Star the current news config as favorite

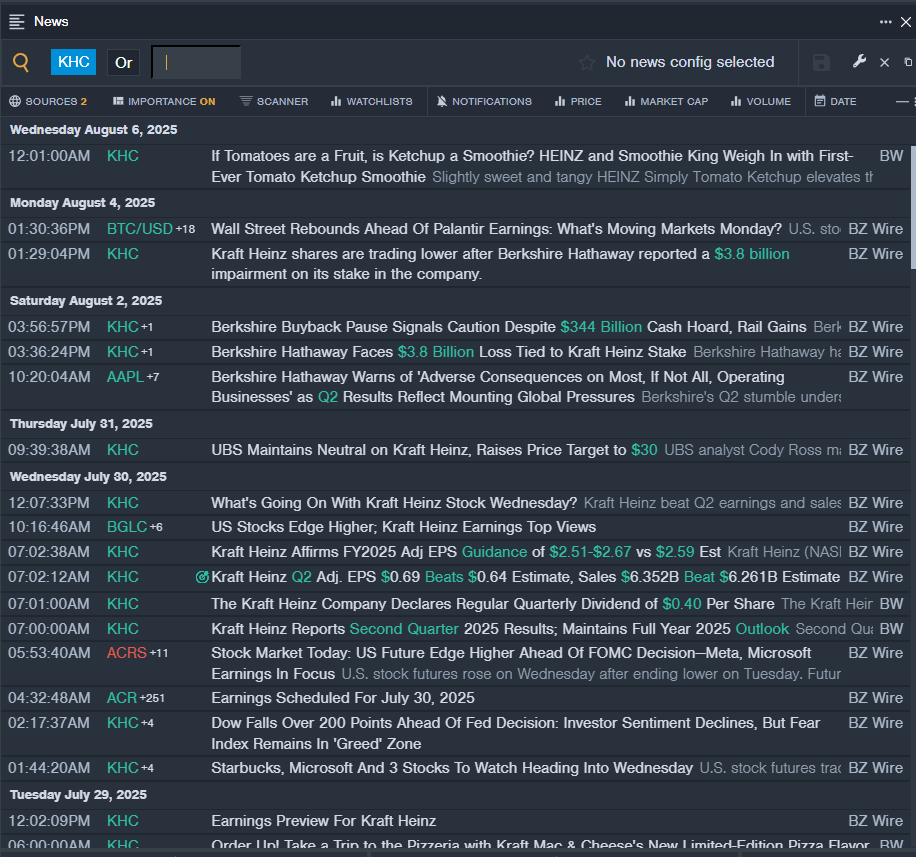[x=587, y=62]
